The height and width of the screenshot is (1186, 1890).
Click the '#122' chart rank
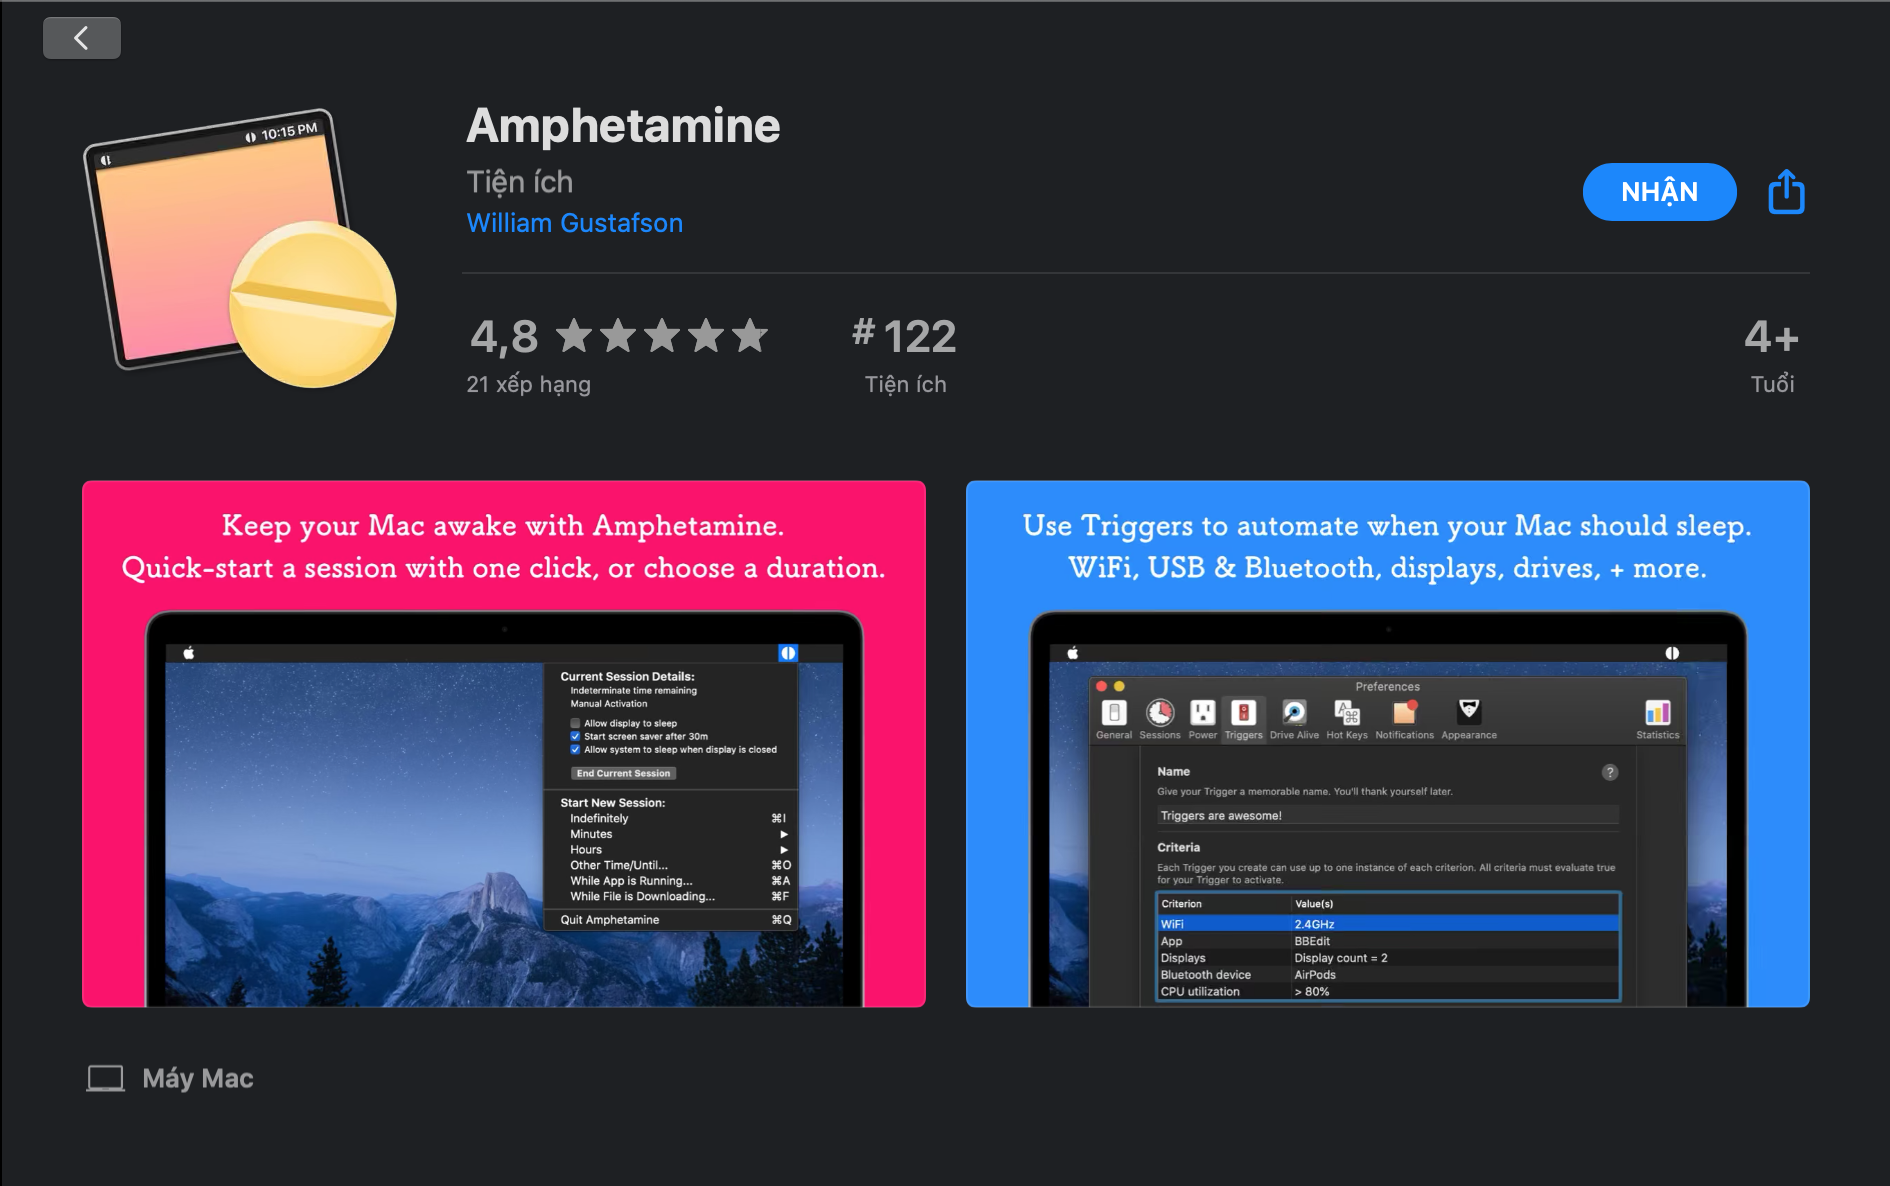904,336
